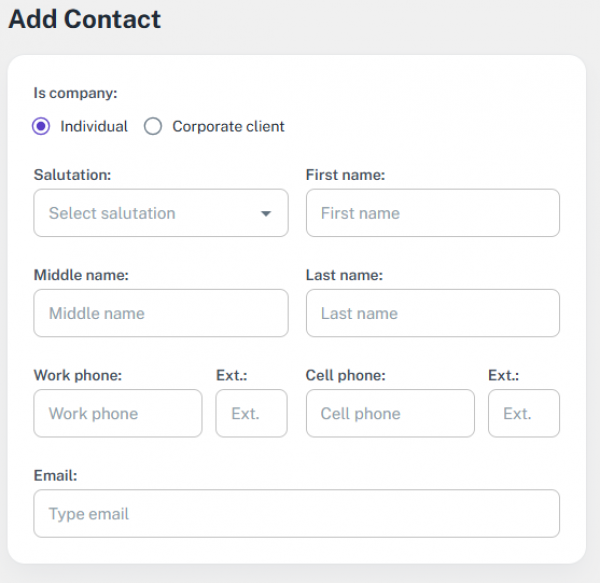600x583 pixels.
Task: Click the 'First name:' field label
Action: pos(345,175)
